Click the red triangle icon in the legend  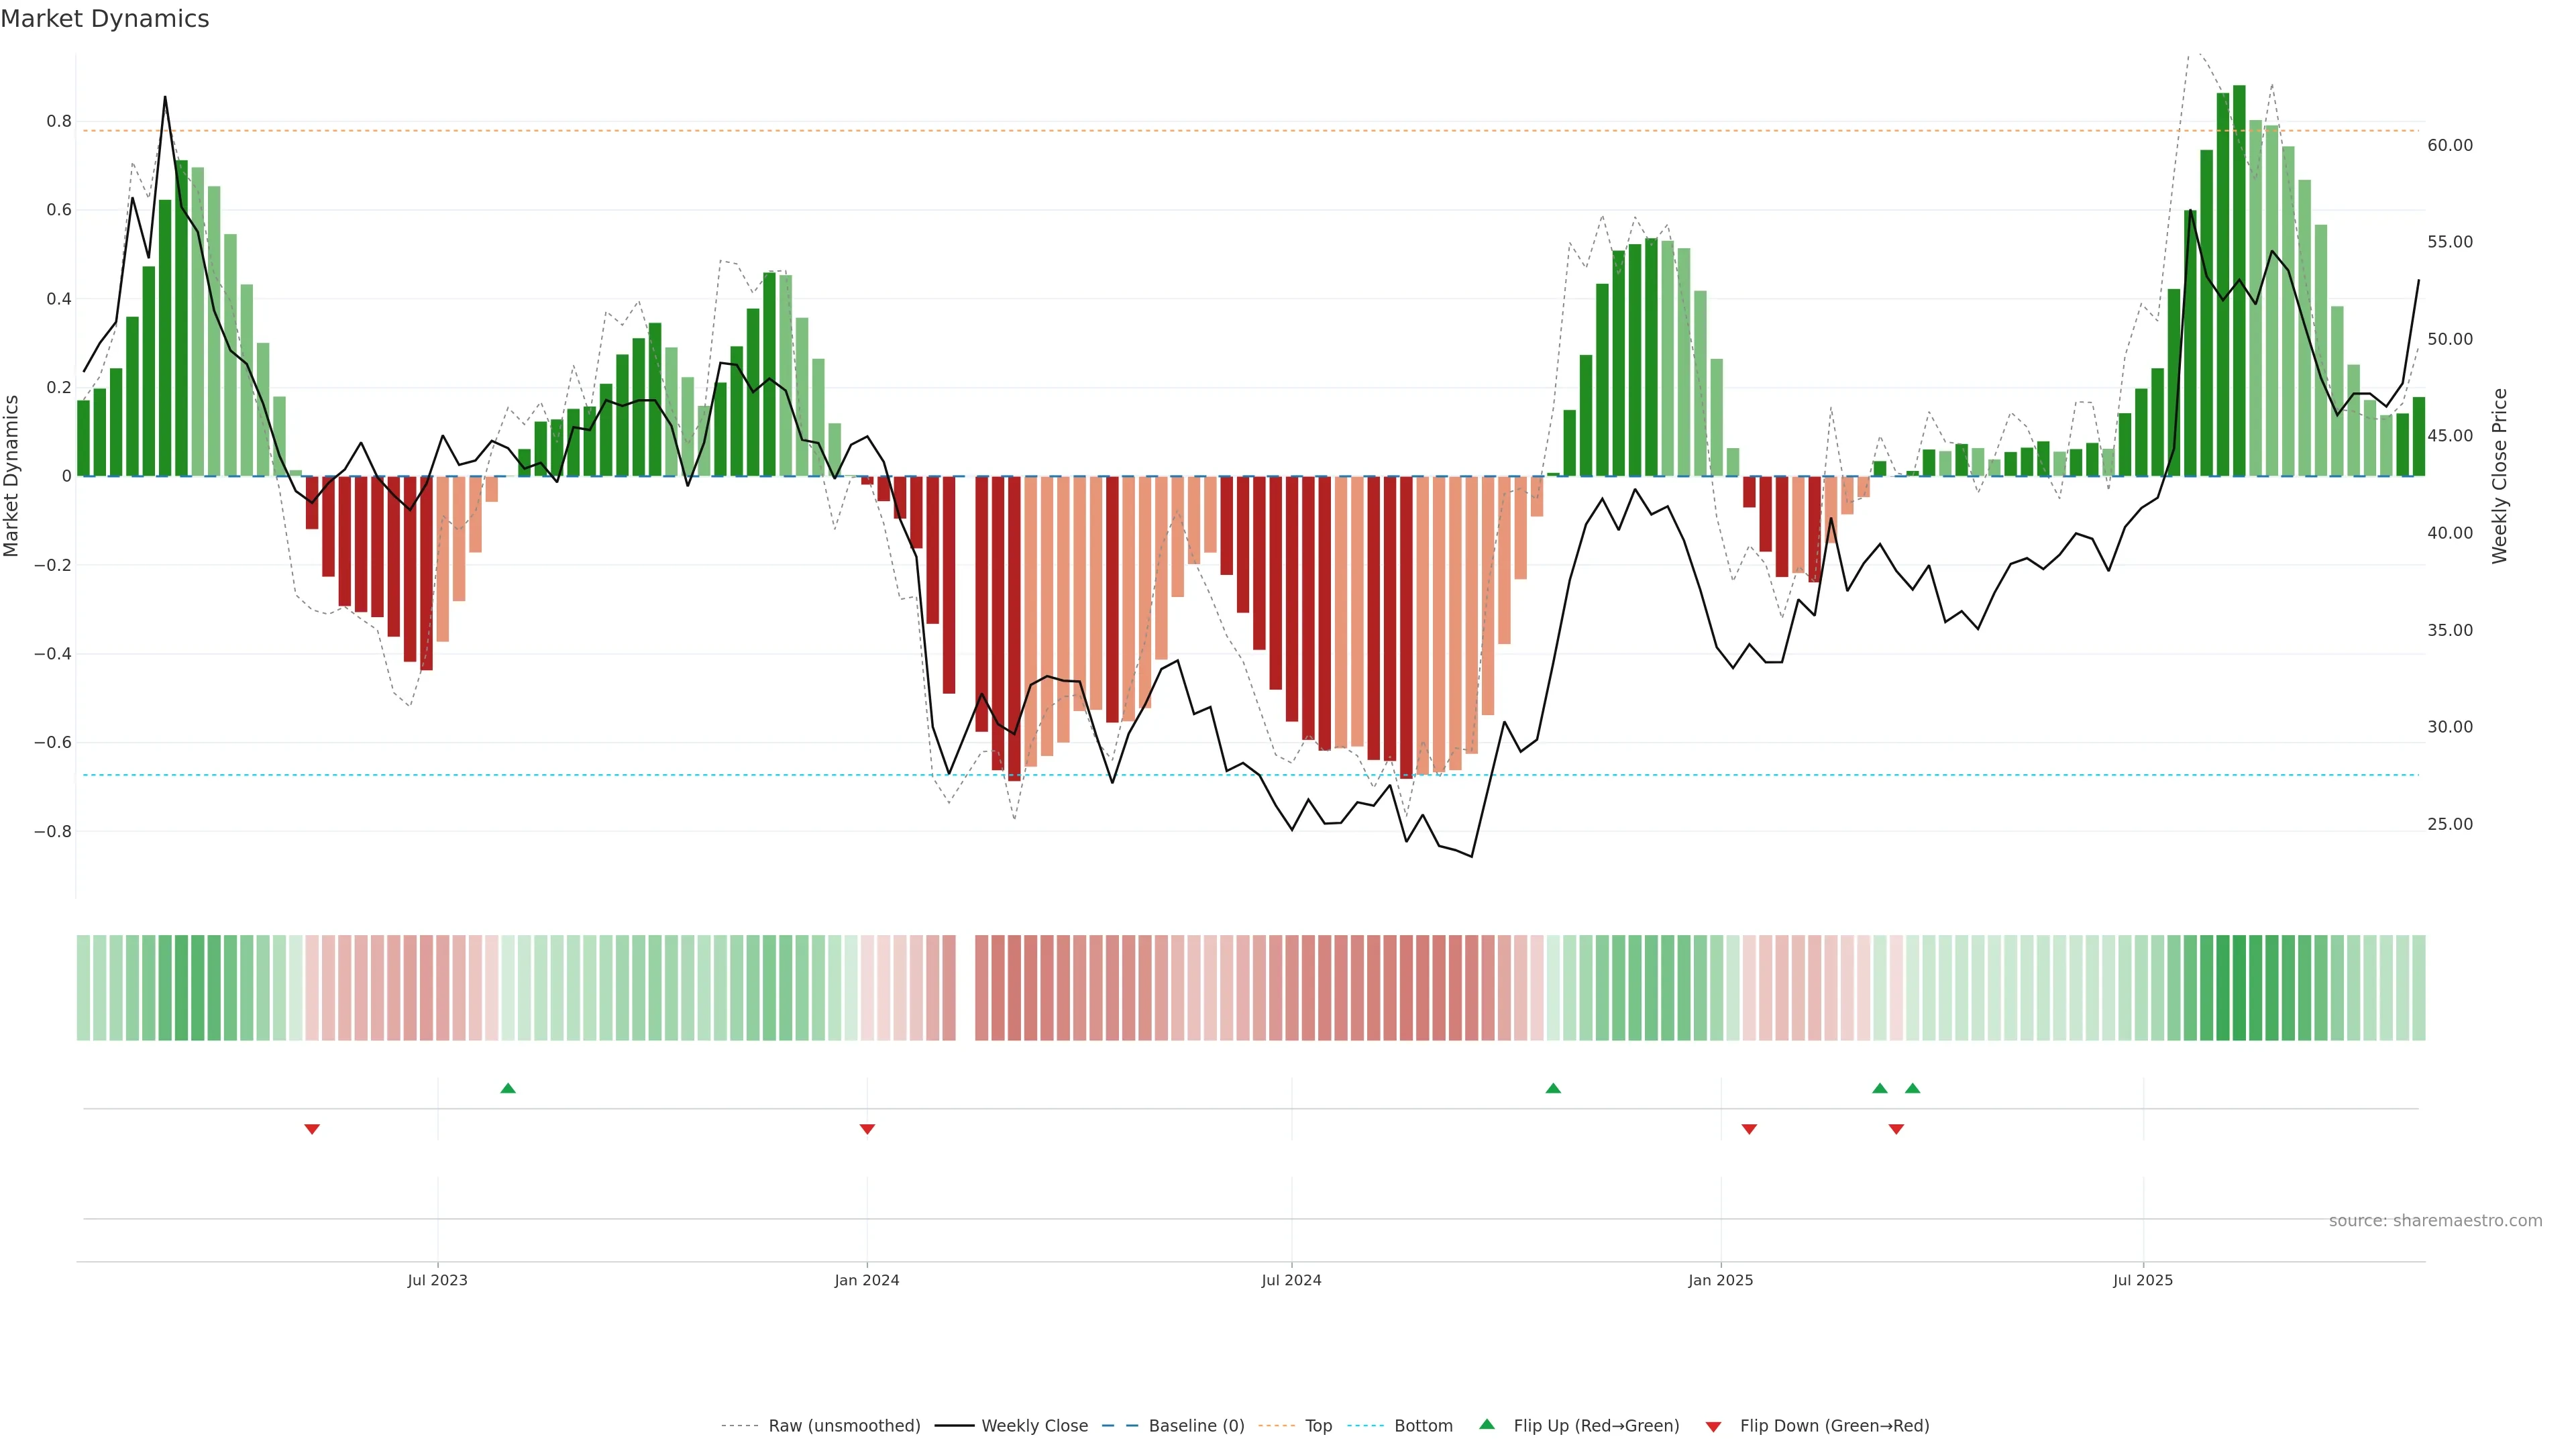[x=1713, y=1427]
